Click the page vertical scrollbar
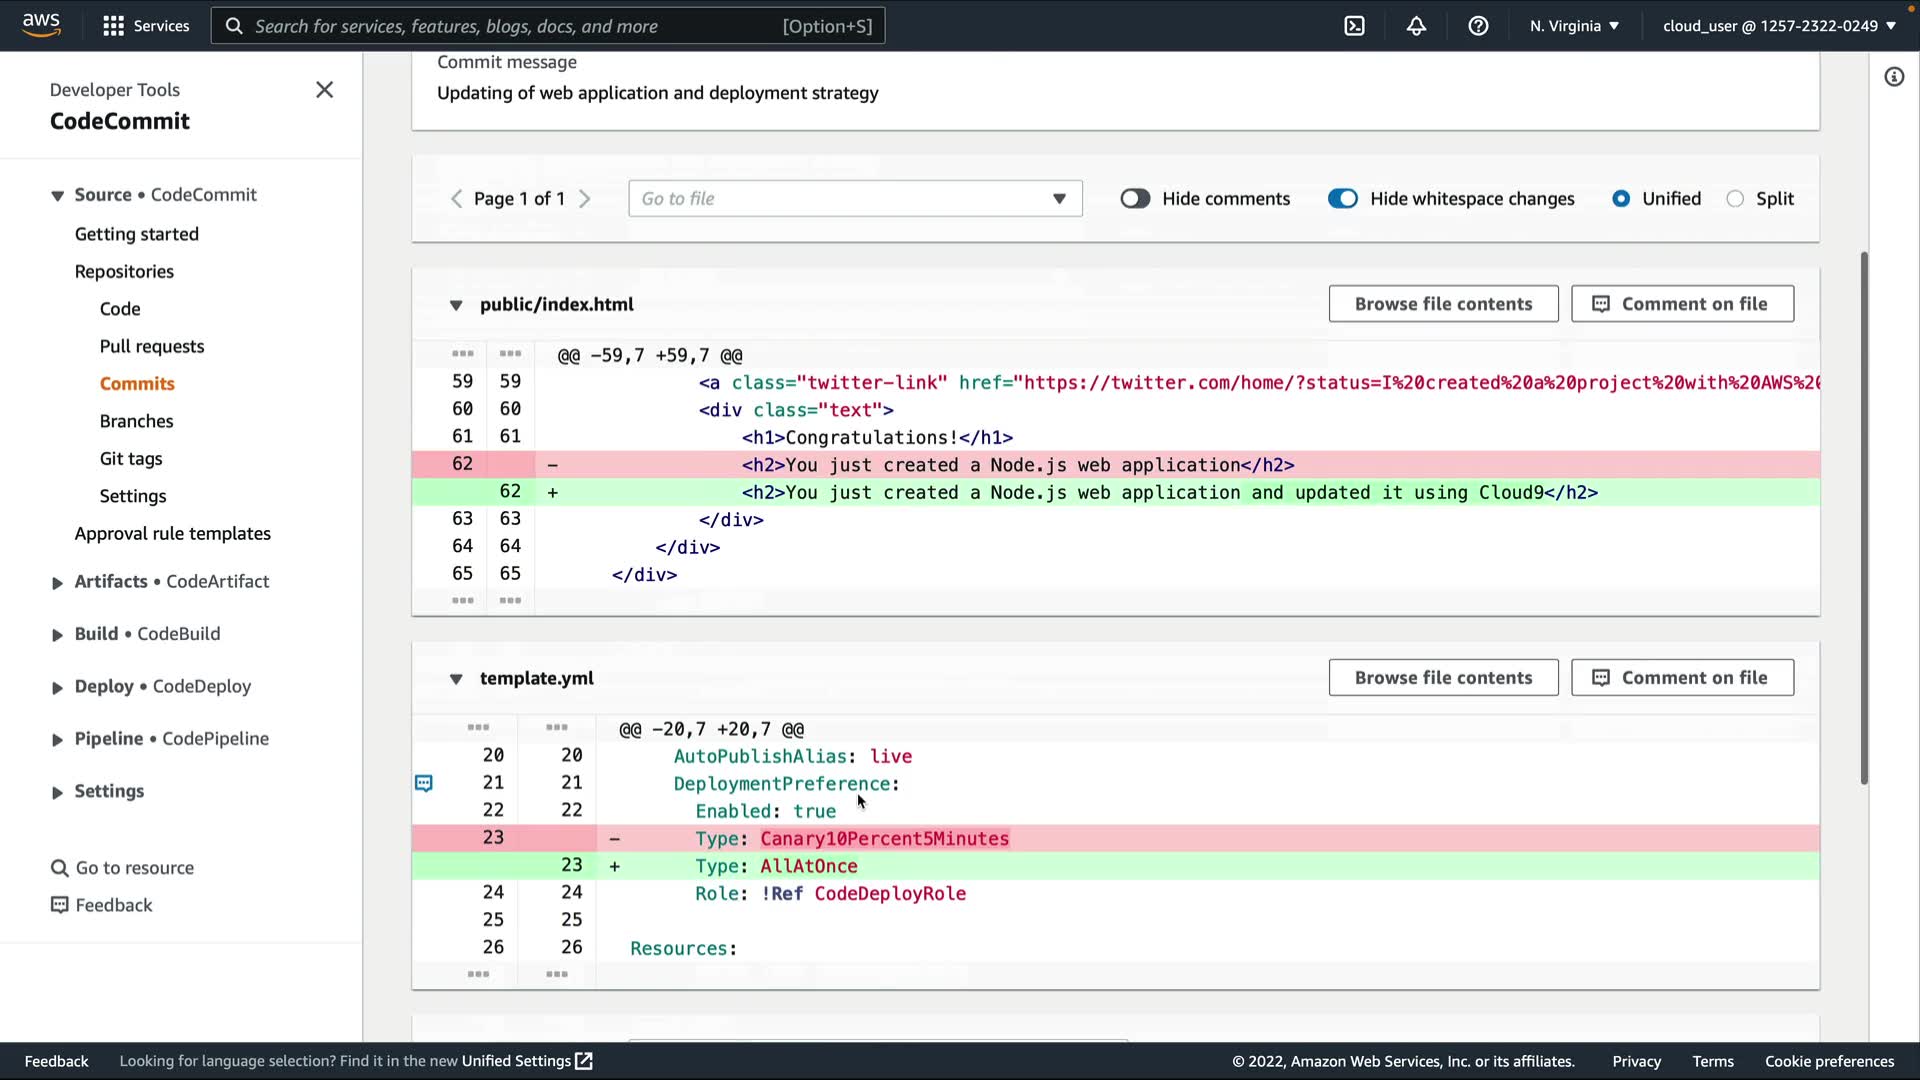Image resolution: width=1920 pixels, height=1080 pixels. (1864, 518)
